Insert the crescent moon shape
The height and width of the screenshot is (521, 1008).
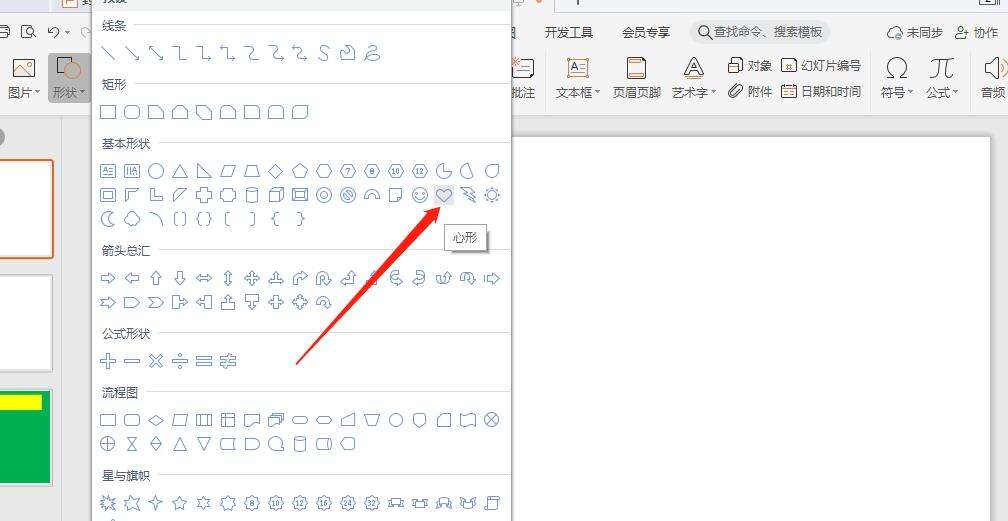click(108, 219)
